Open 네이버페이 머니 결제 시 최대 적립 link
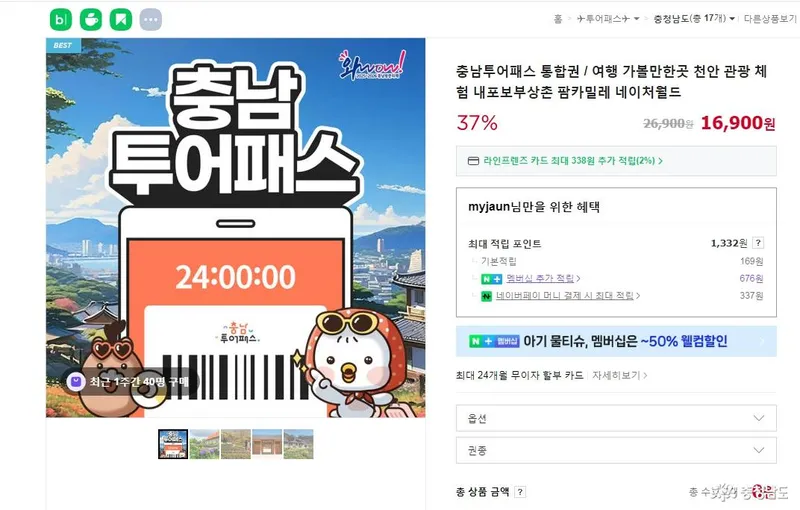800x510 pixels. (x=568, y=296)
